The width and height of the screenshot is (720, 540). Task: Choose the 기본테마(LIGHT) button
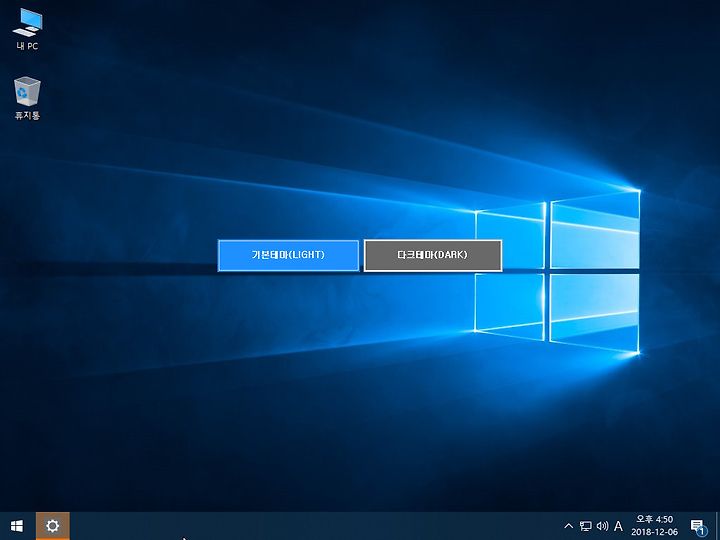coord(288,255)
